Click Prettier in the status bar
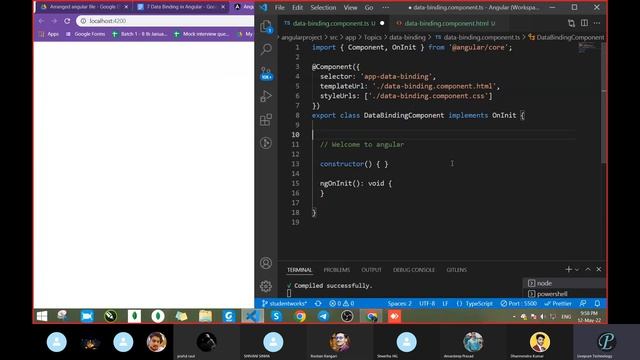 558,303
